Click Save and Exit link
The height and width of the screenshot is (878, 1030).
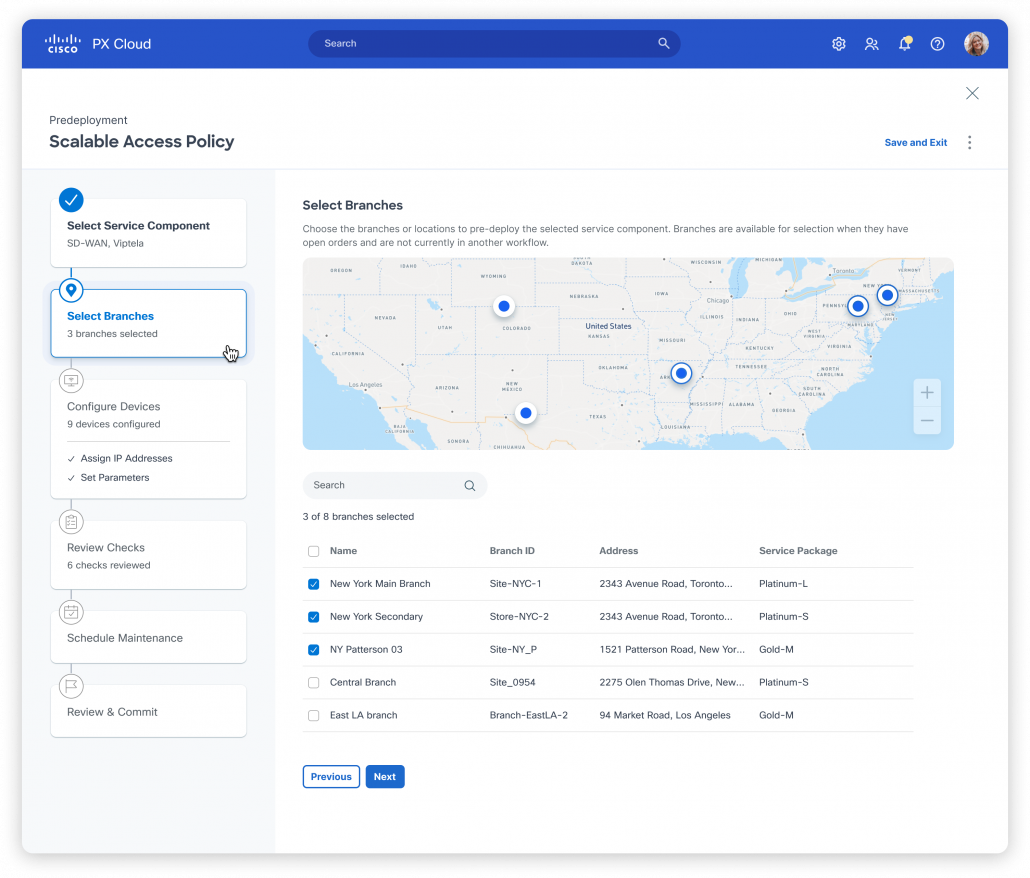(915, 143)
